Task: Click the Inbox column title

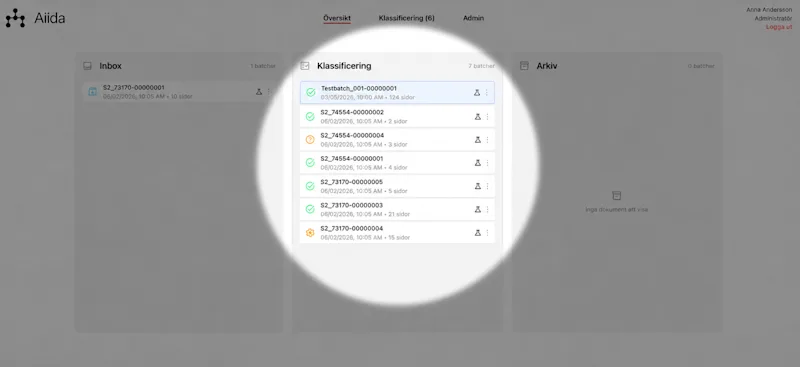Action: click(x=111, y=66)
